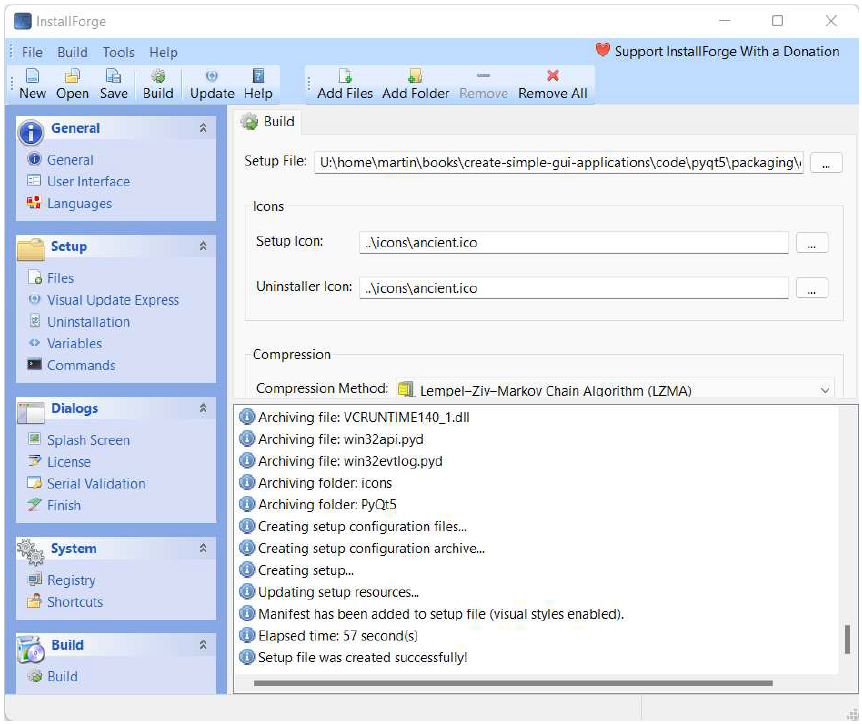The width and height of the screenshot is (862, 724).
Task: Collapse the General sidebar section
Action: coord(203,129)
